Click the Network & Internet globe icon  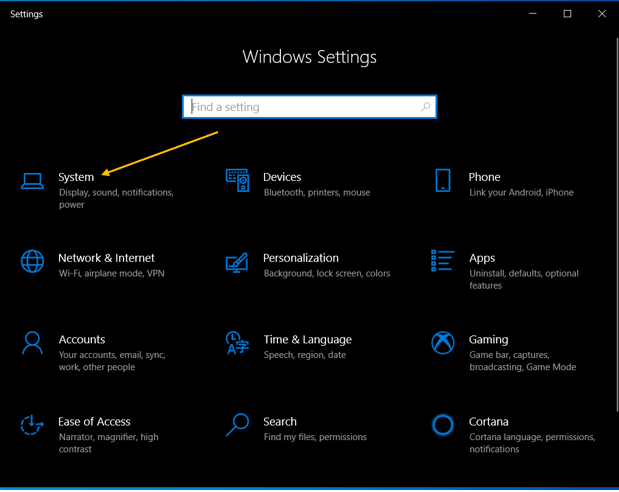coord(32,261)
